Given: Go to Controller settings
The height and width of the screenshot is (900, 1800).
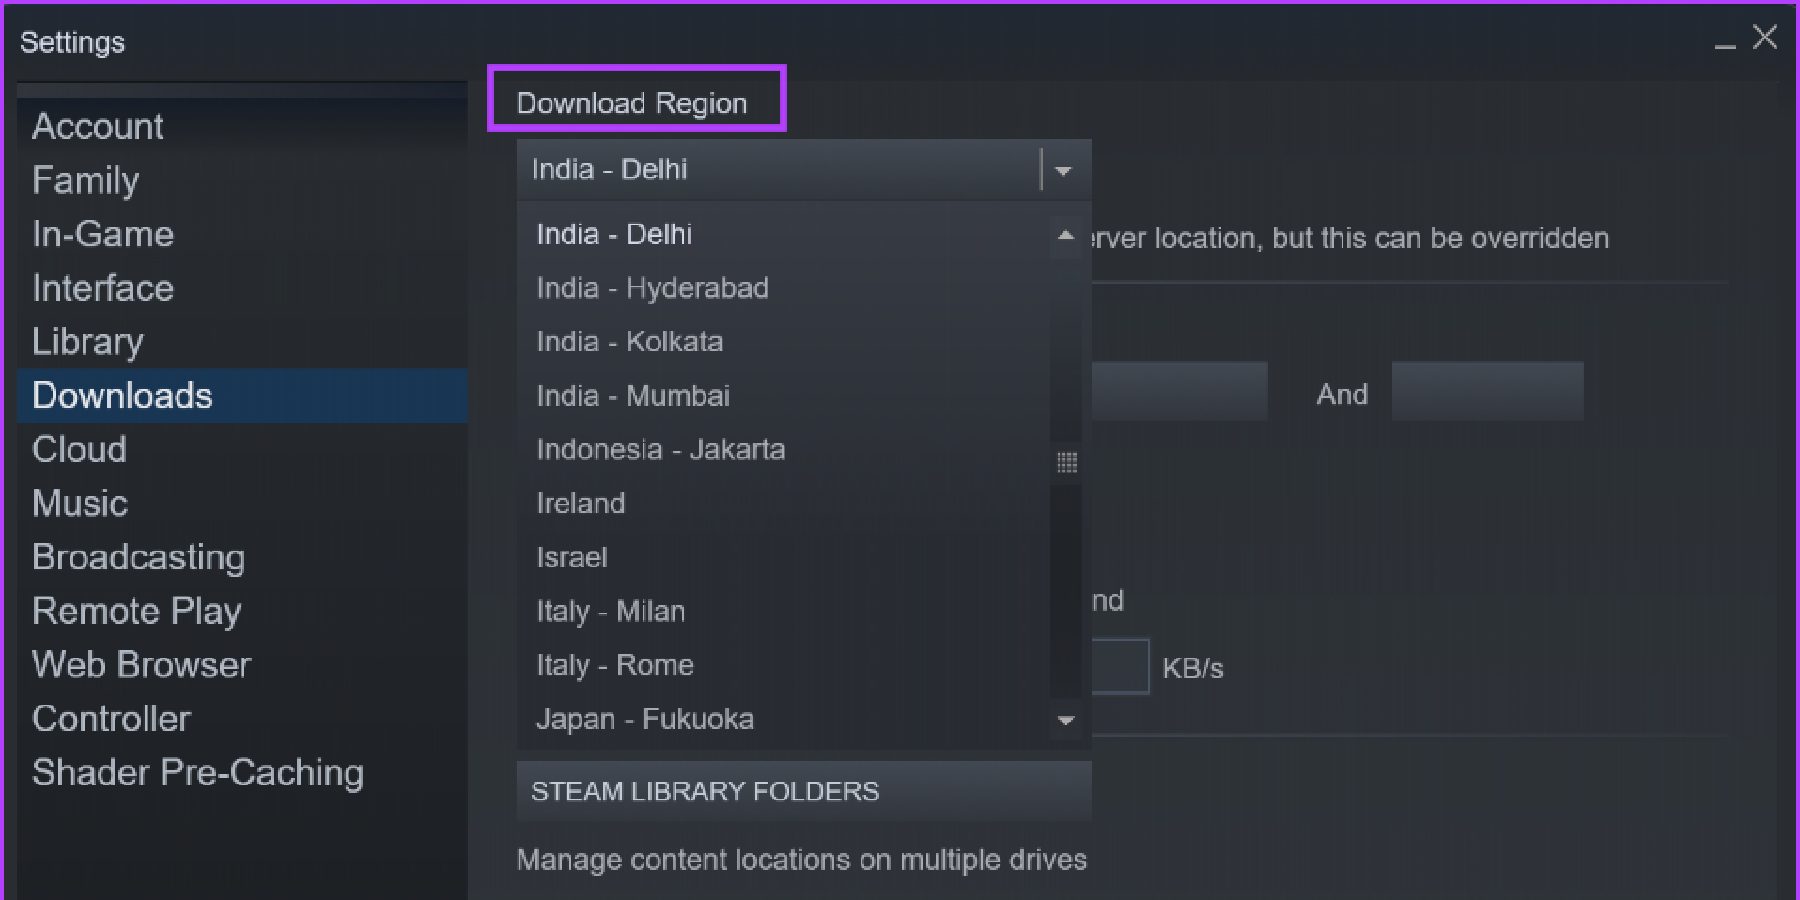Looking at the screenshot, I should click(242, 719).
